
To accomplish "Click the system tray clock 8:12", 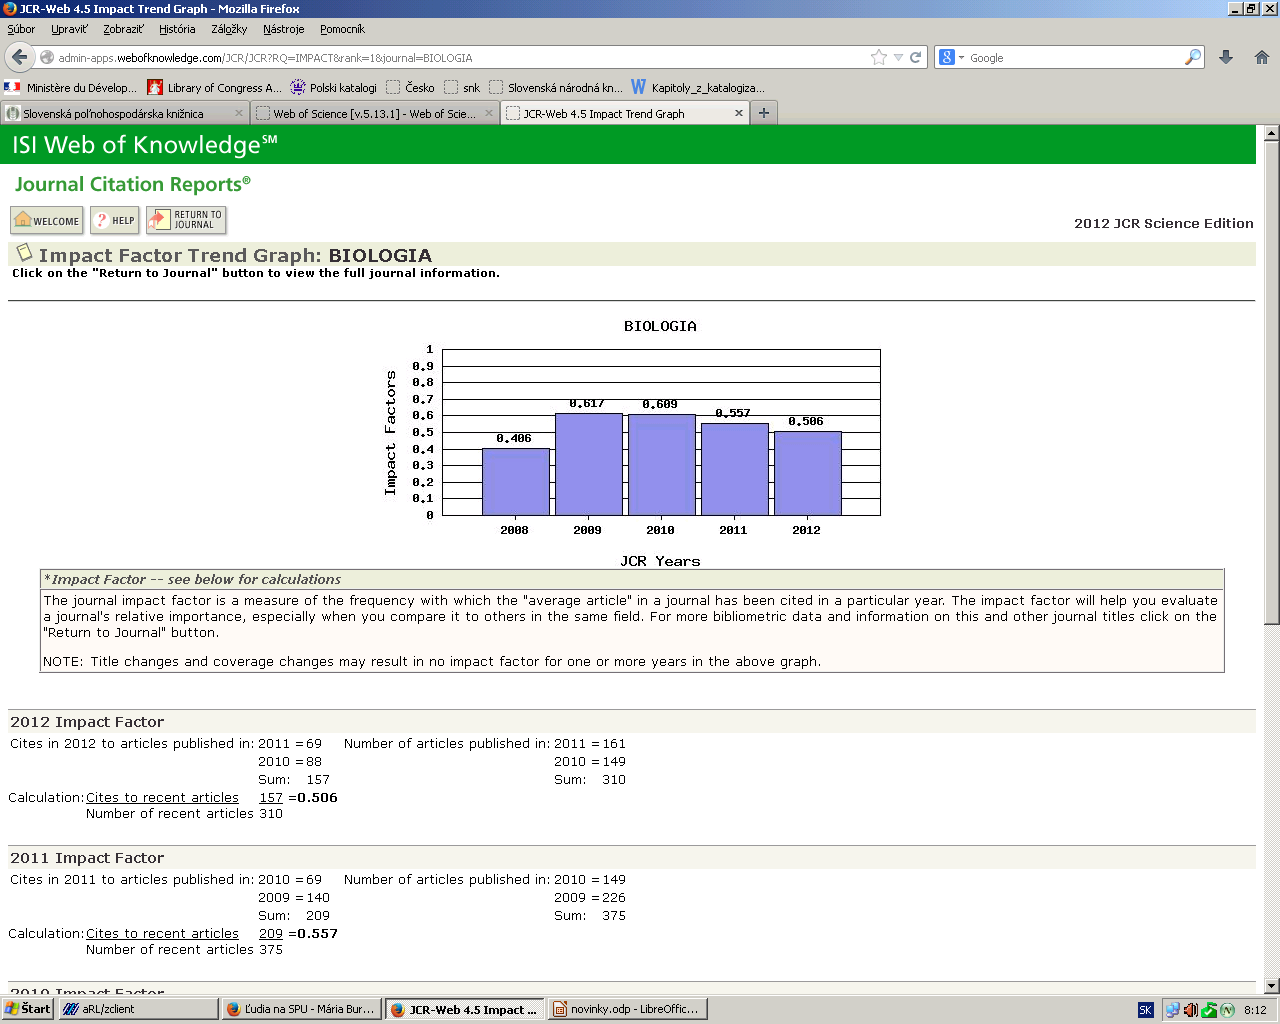I will click(x=1255, y=1010).
